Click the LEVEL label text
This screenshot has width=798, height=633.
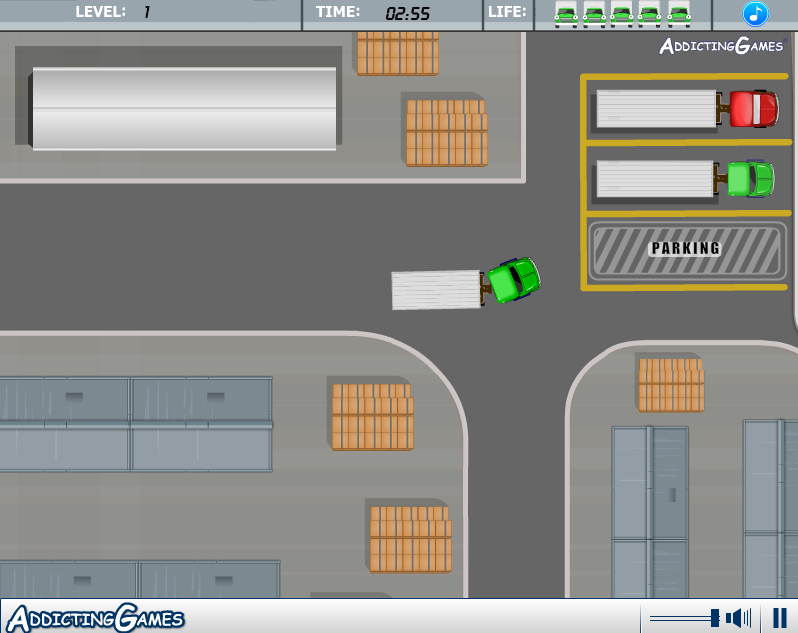(x=100, y=12)
